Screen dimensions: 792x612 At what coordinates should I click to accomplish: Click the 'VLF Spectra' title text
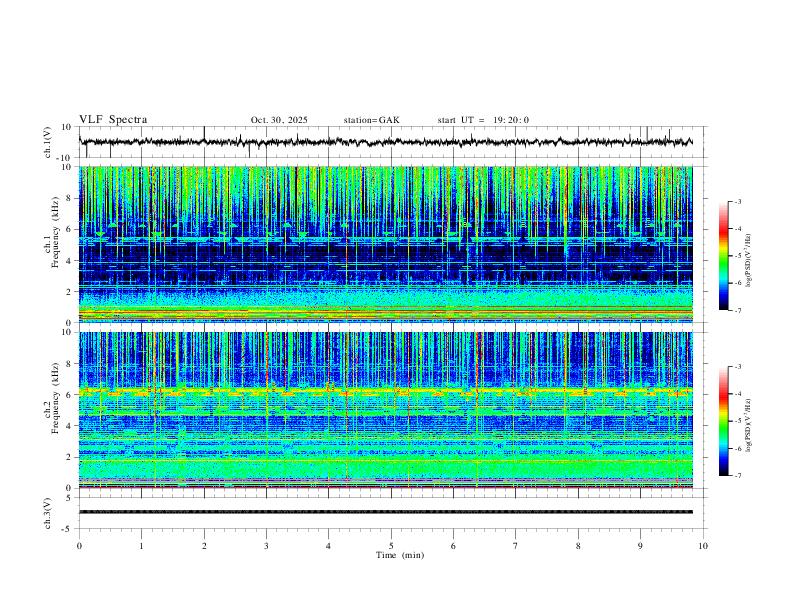click(113, 120)
